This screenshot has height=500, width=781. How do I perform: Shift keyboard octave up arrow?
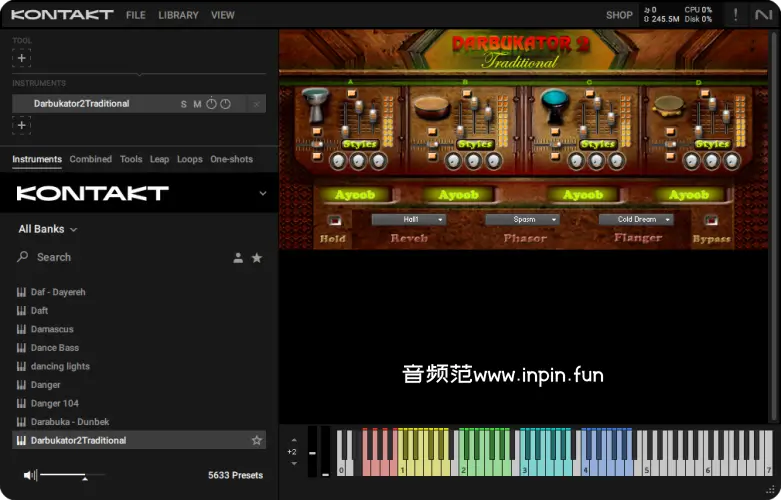tap(293, 440)
